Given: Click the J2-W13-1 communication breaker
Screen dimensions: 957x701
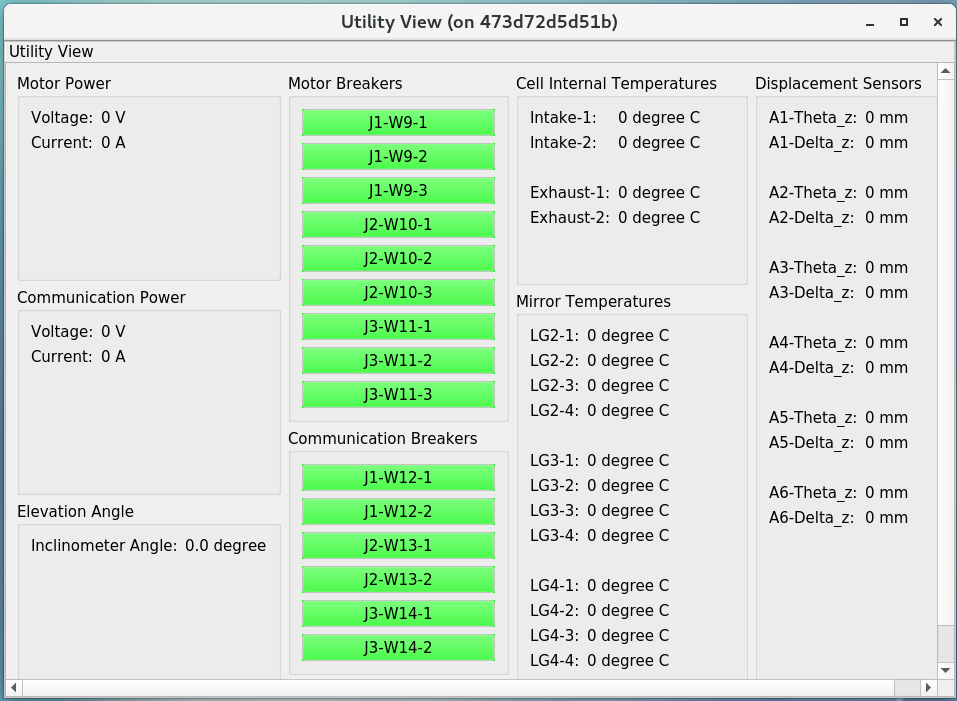Looking at the screenshot, I should [x=398, y=545].
